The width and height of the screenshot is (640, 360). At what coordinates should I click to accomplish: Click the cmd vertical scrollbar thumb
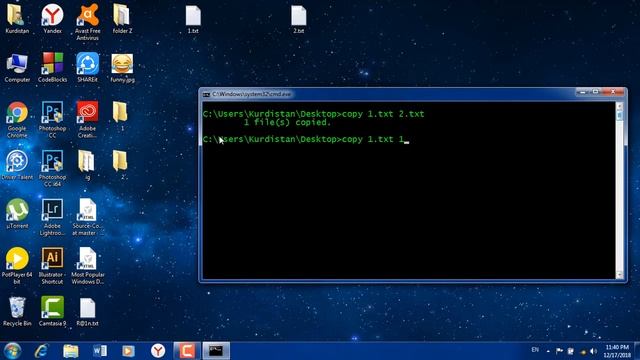[x=620, y=116]
